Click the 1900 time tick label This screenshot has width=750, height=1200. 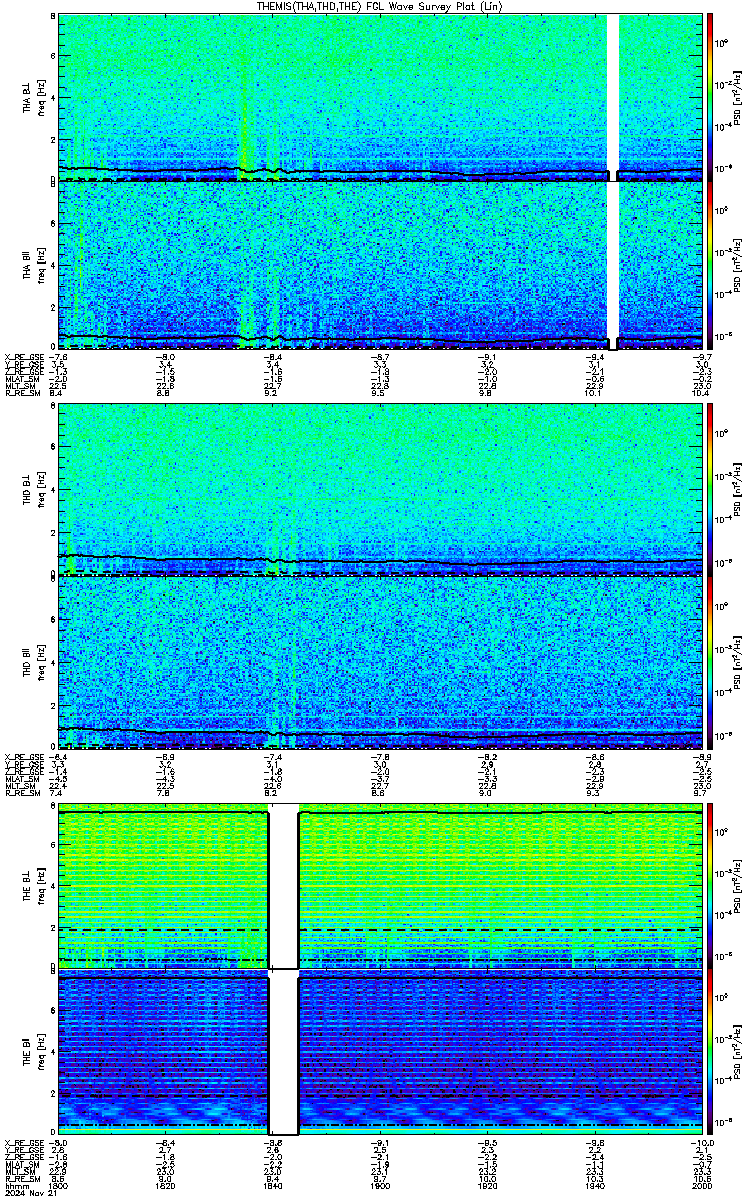pyautogui.click(x=380, y=1186)
